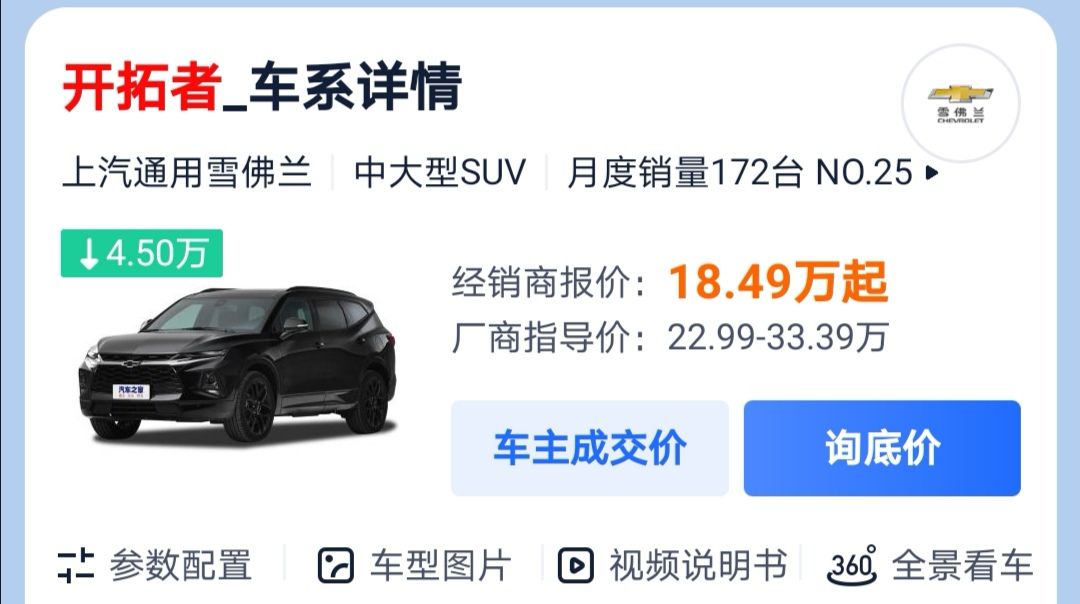Expand the sales ranking arrow after NO.25
Screen dimensions: 1080x604
click(932, 172)
